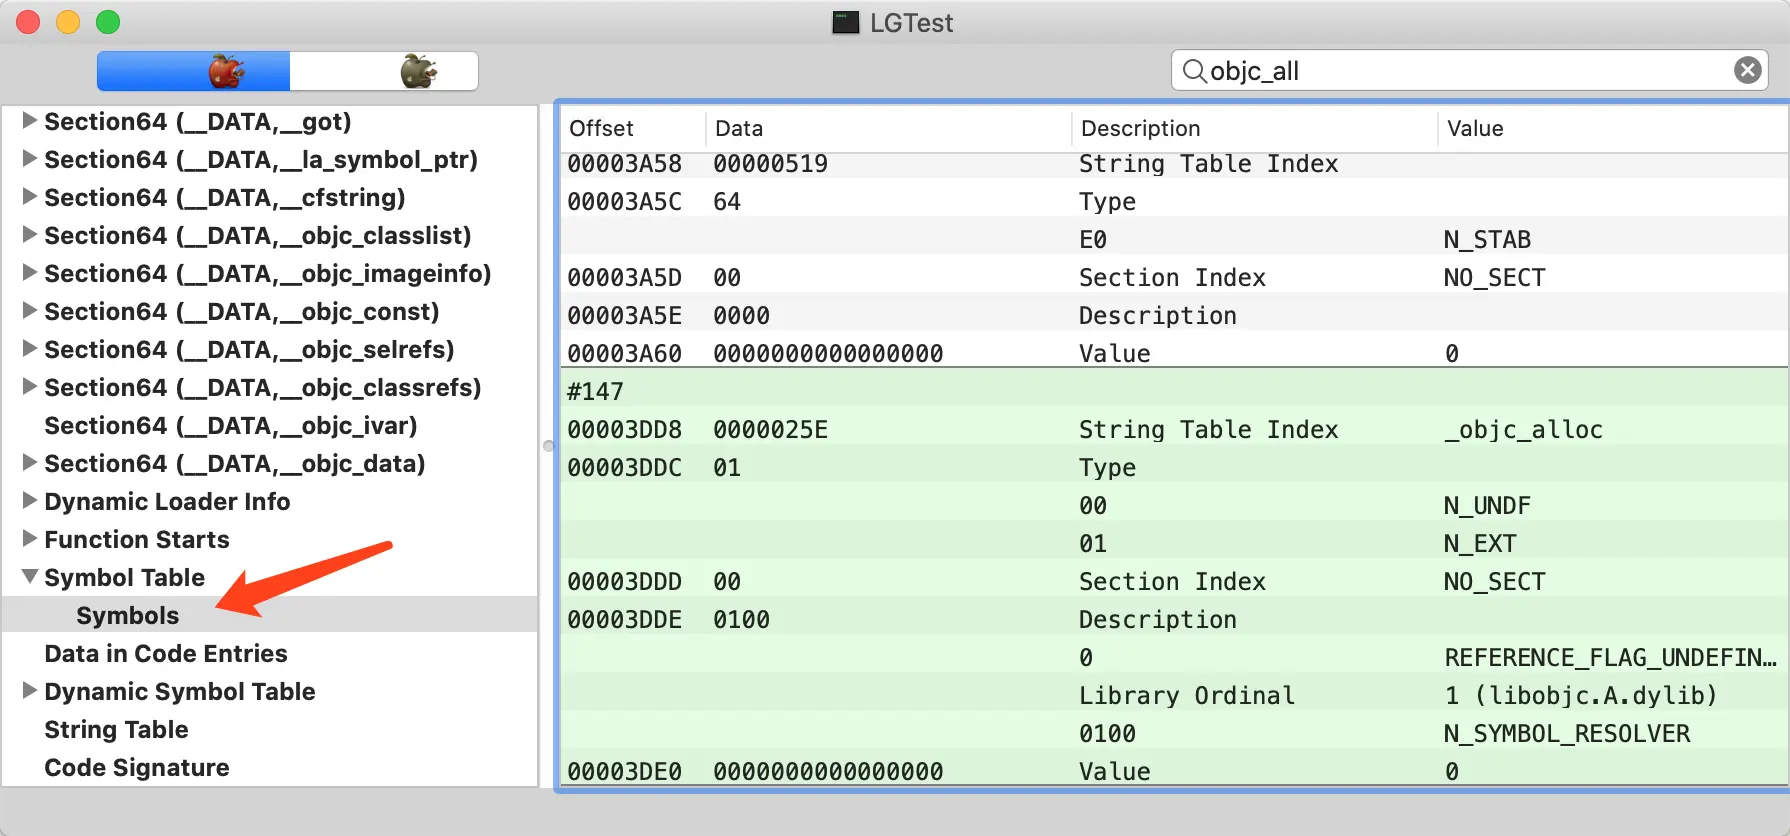Select Section64 (__DATA,__got) in the tree
This screenshot has width=1790, height=836.
198,122
